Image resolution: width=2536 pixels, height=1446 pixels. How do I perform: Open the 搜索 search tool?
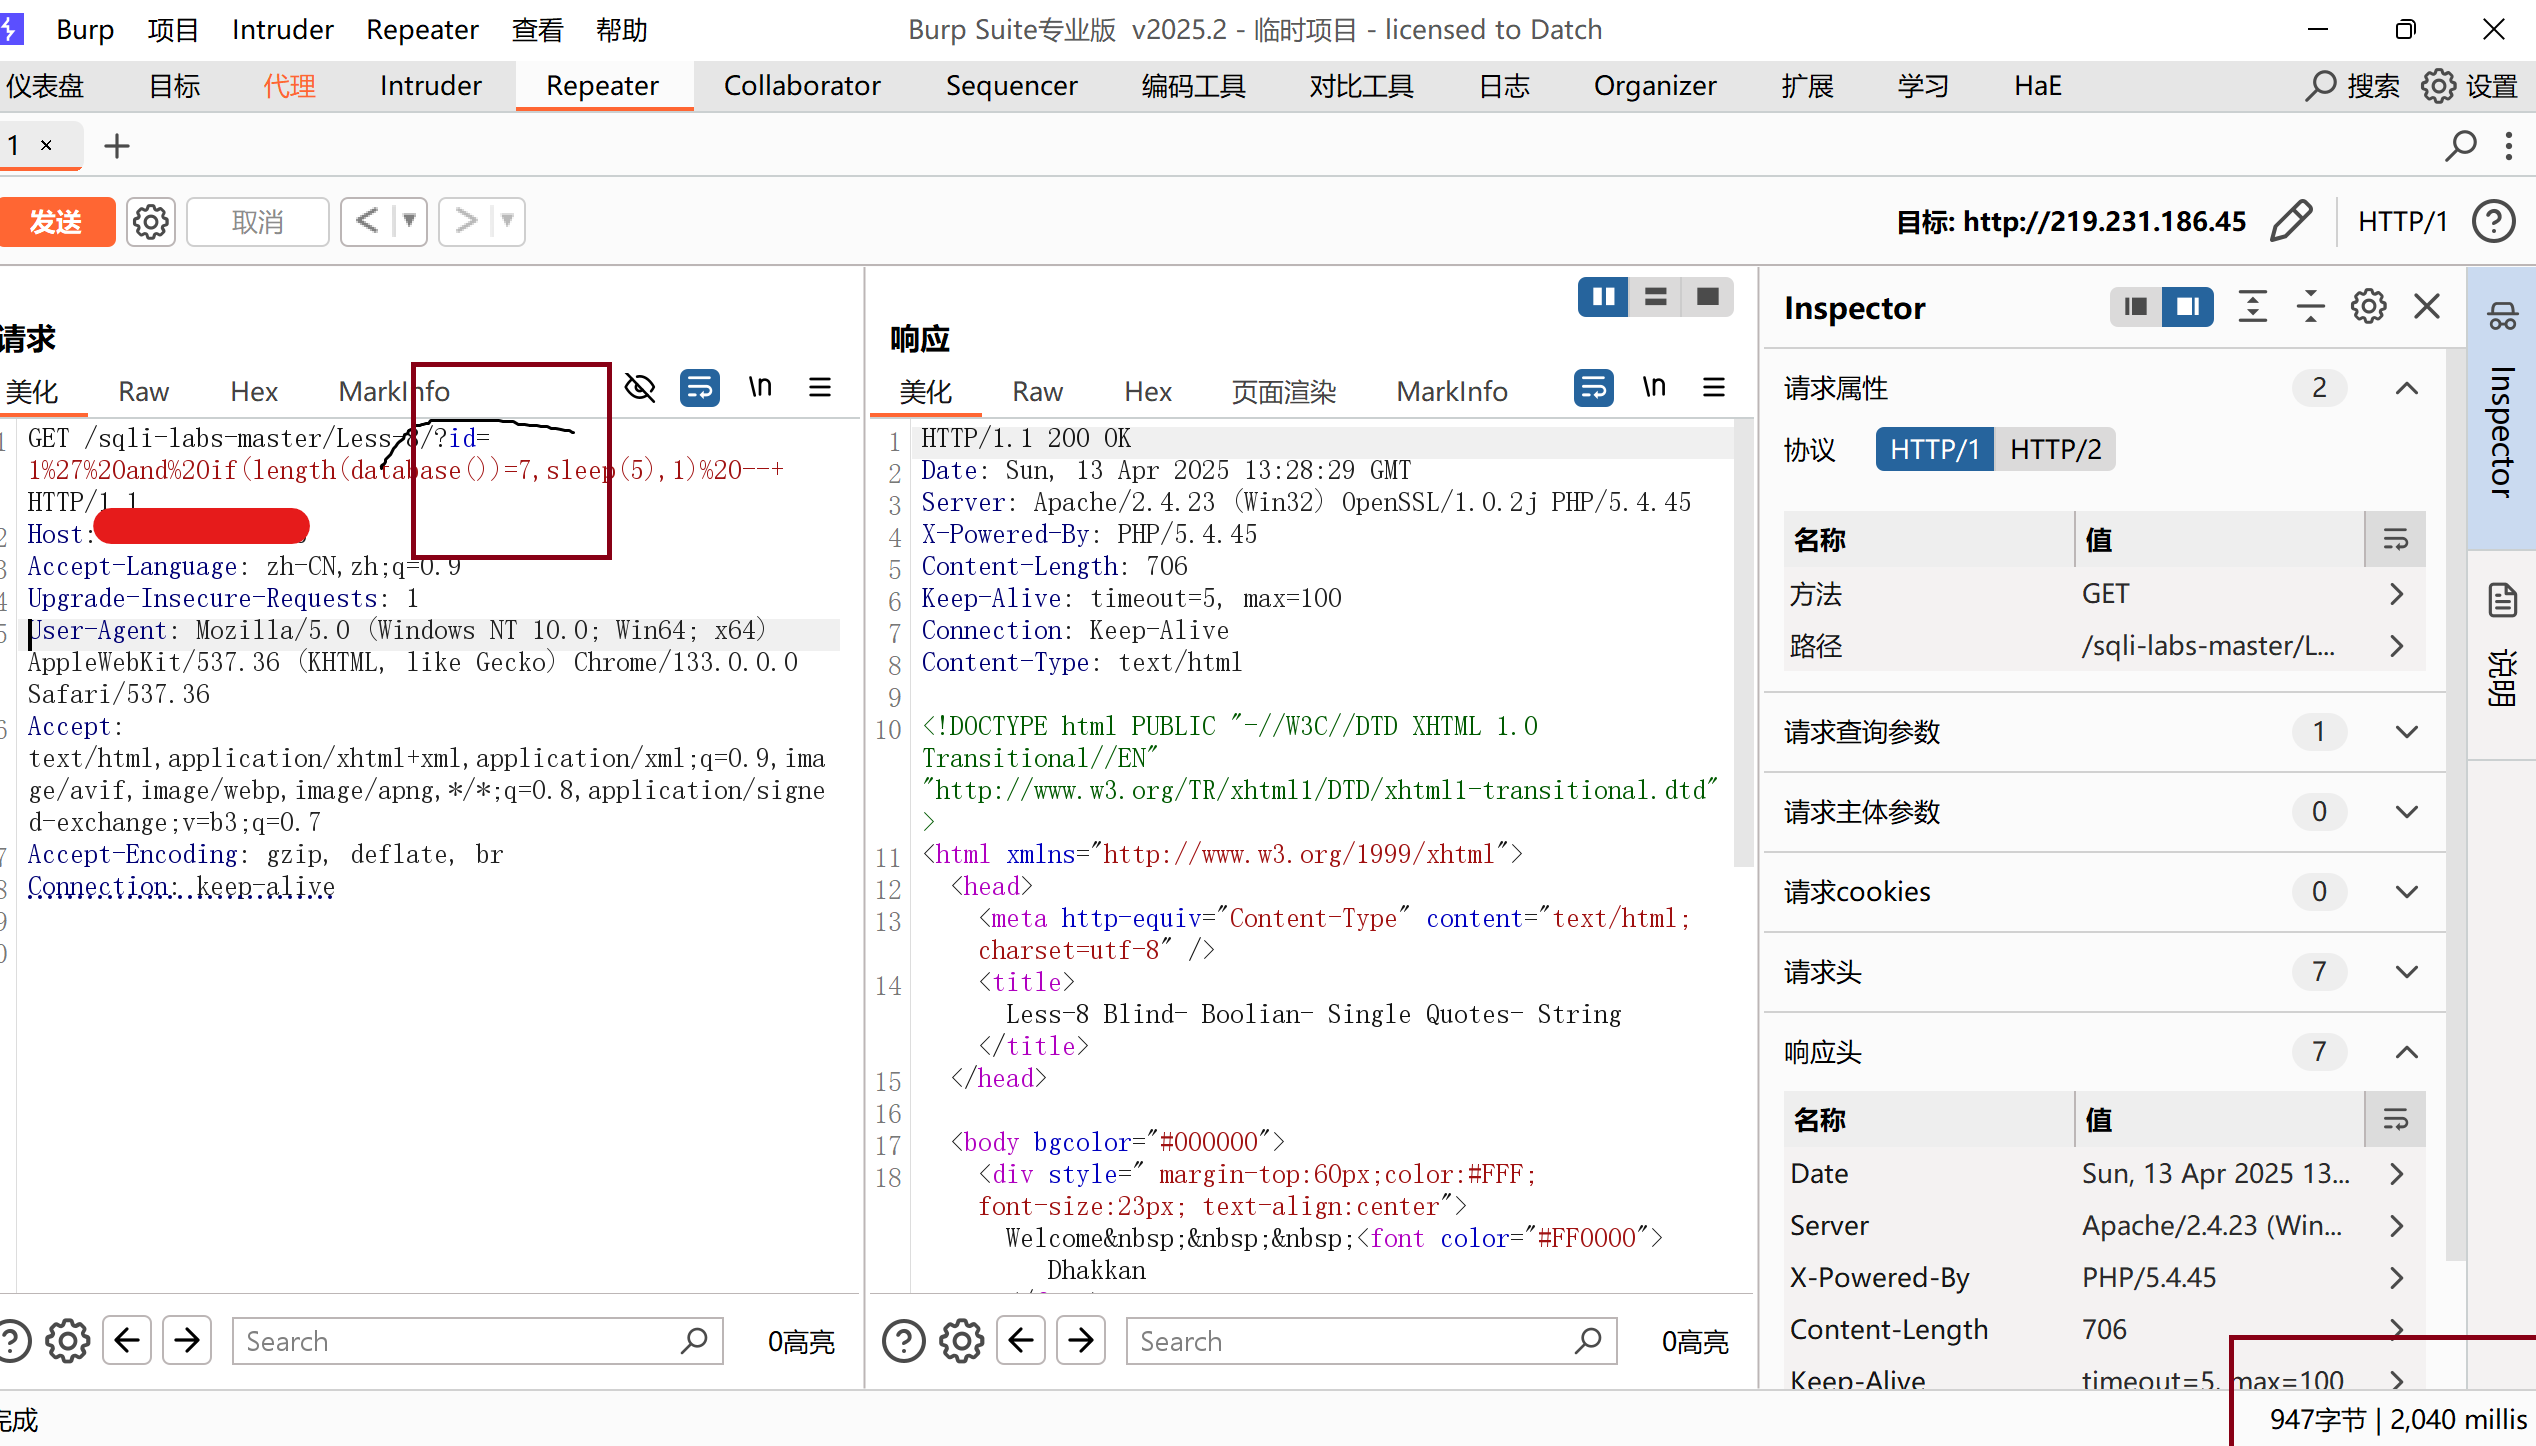(x=2351, y=86)
